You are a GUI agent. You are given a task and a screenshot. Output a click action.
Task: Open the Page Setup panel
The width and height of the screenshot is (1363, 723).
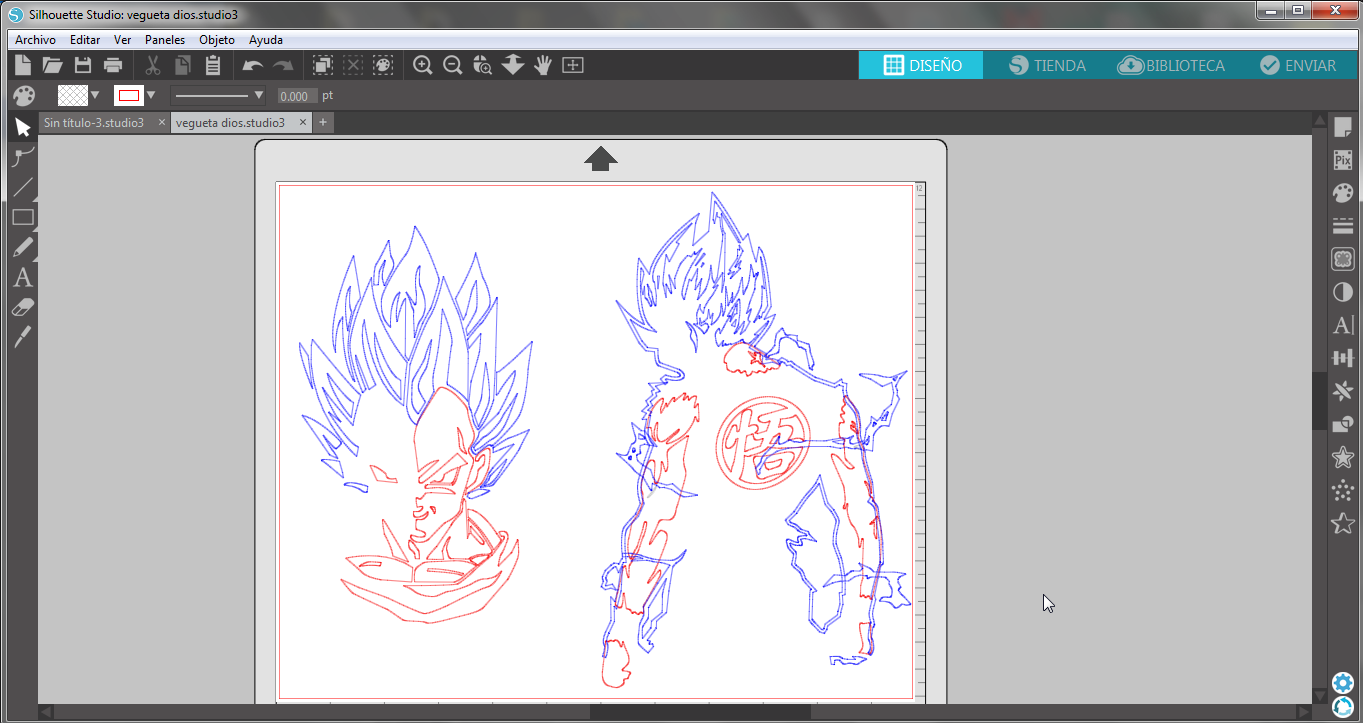[1342, 127]
